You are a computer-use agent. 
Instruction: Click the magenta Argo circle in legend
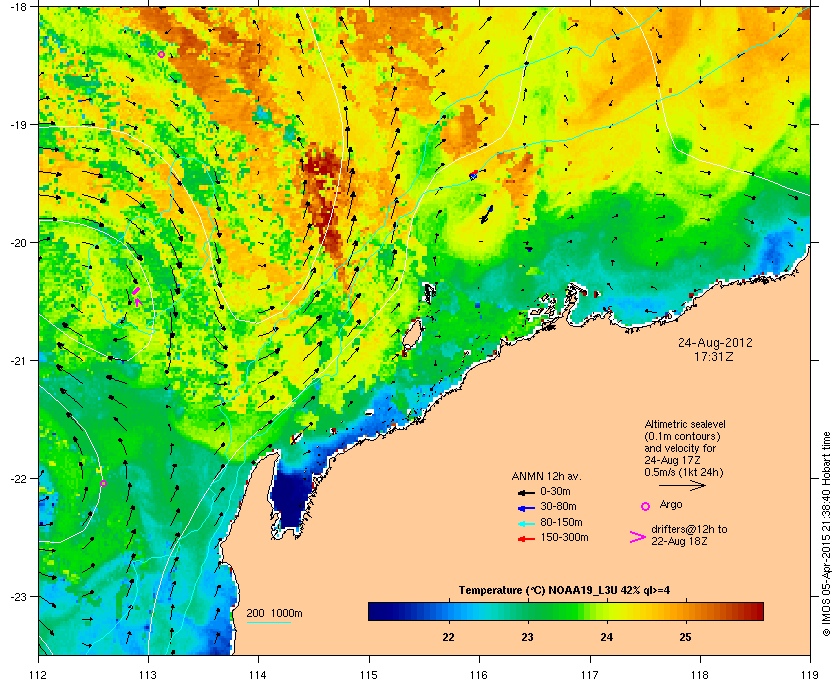pos(646,506)
